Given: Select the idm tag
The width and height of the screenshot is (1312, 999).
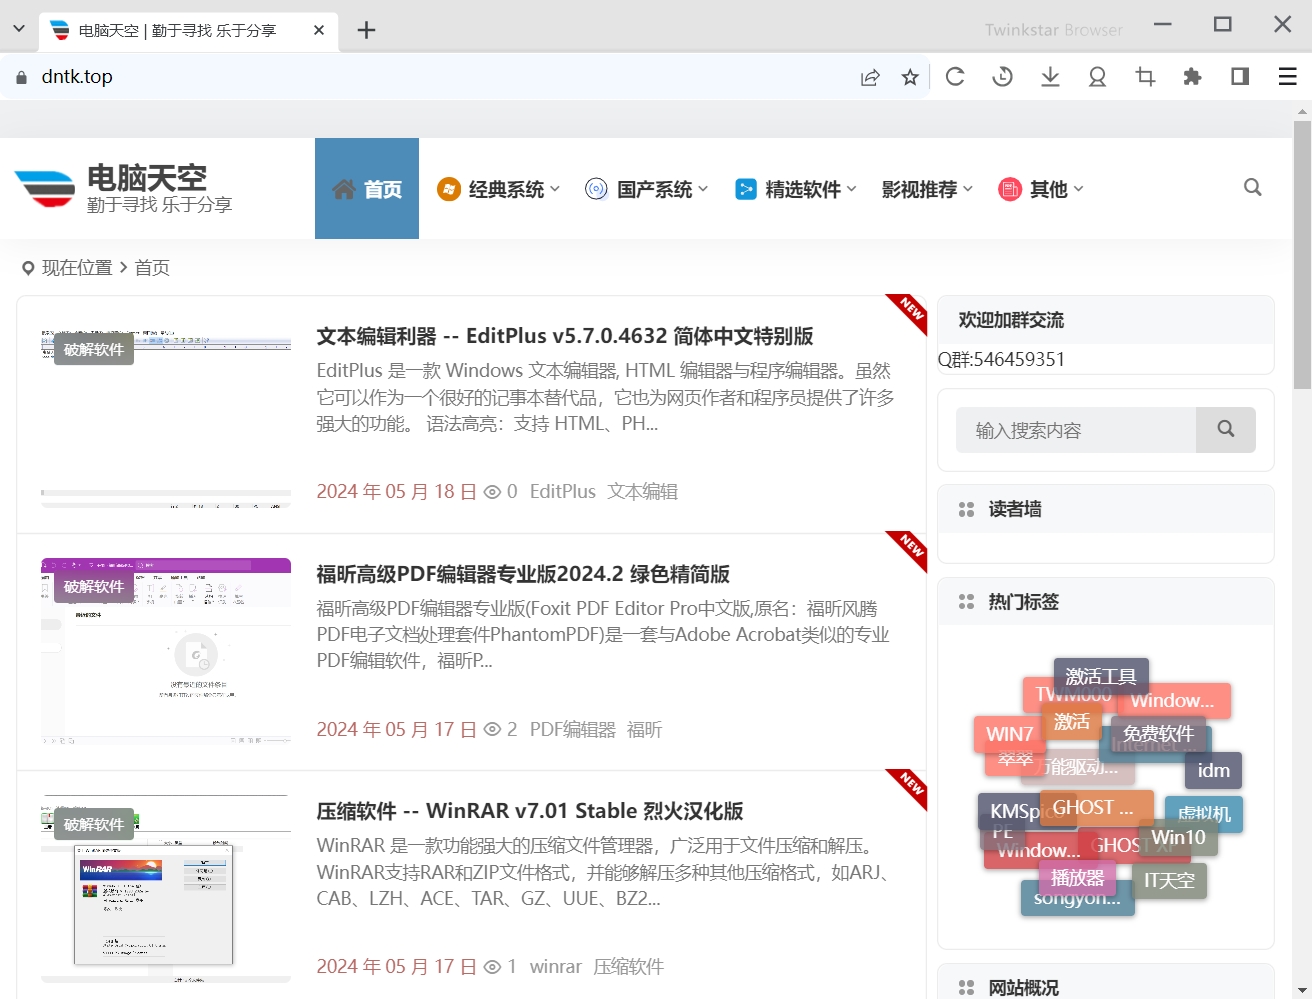Looking at the screenshot, I should click(1214, 770).
